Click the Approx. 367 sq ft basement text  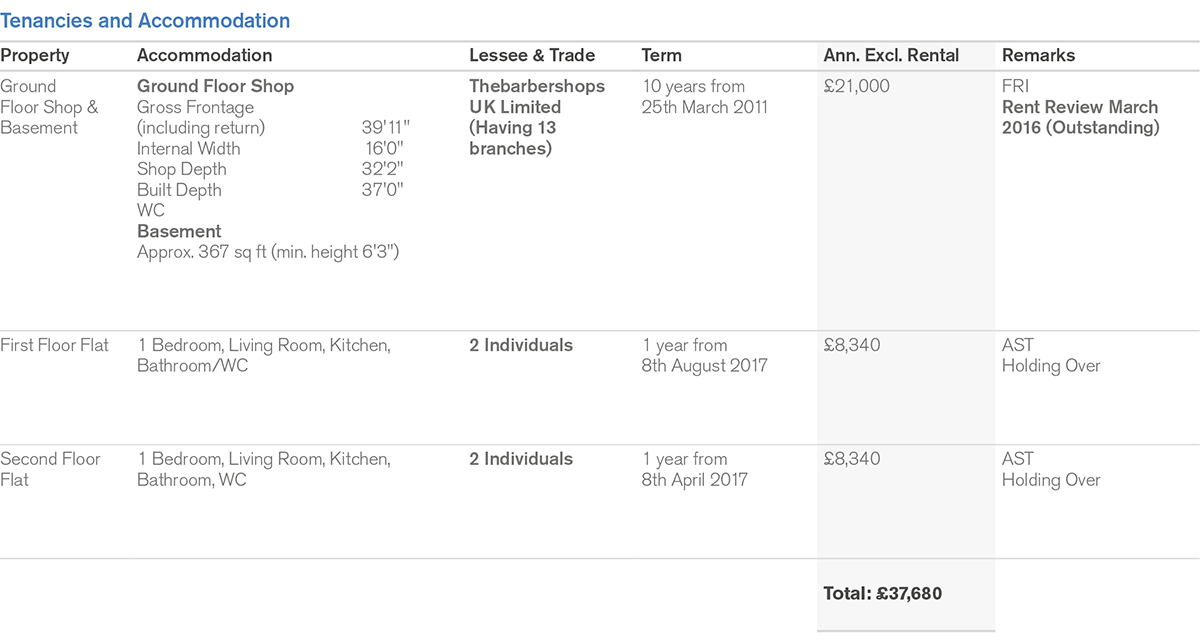[x=268, y=253]
